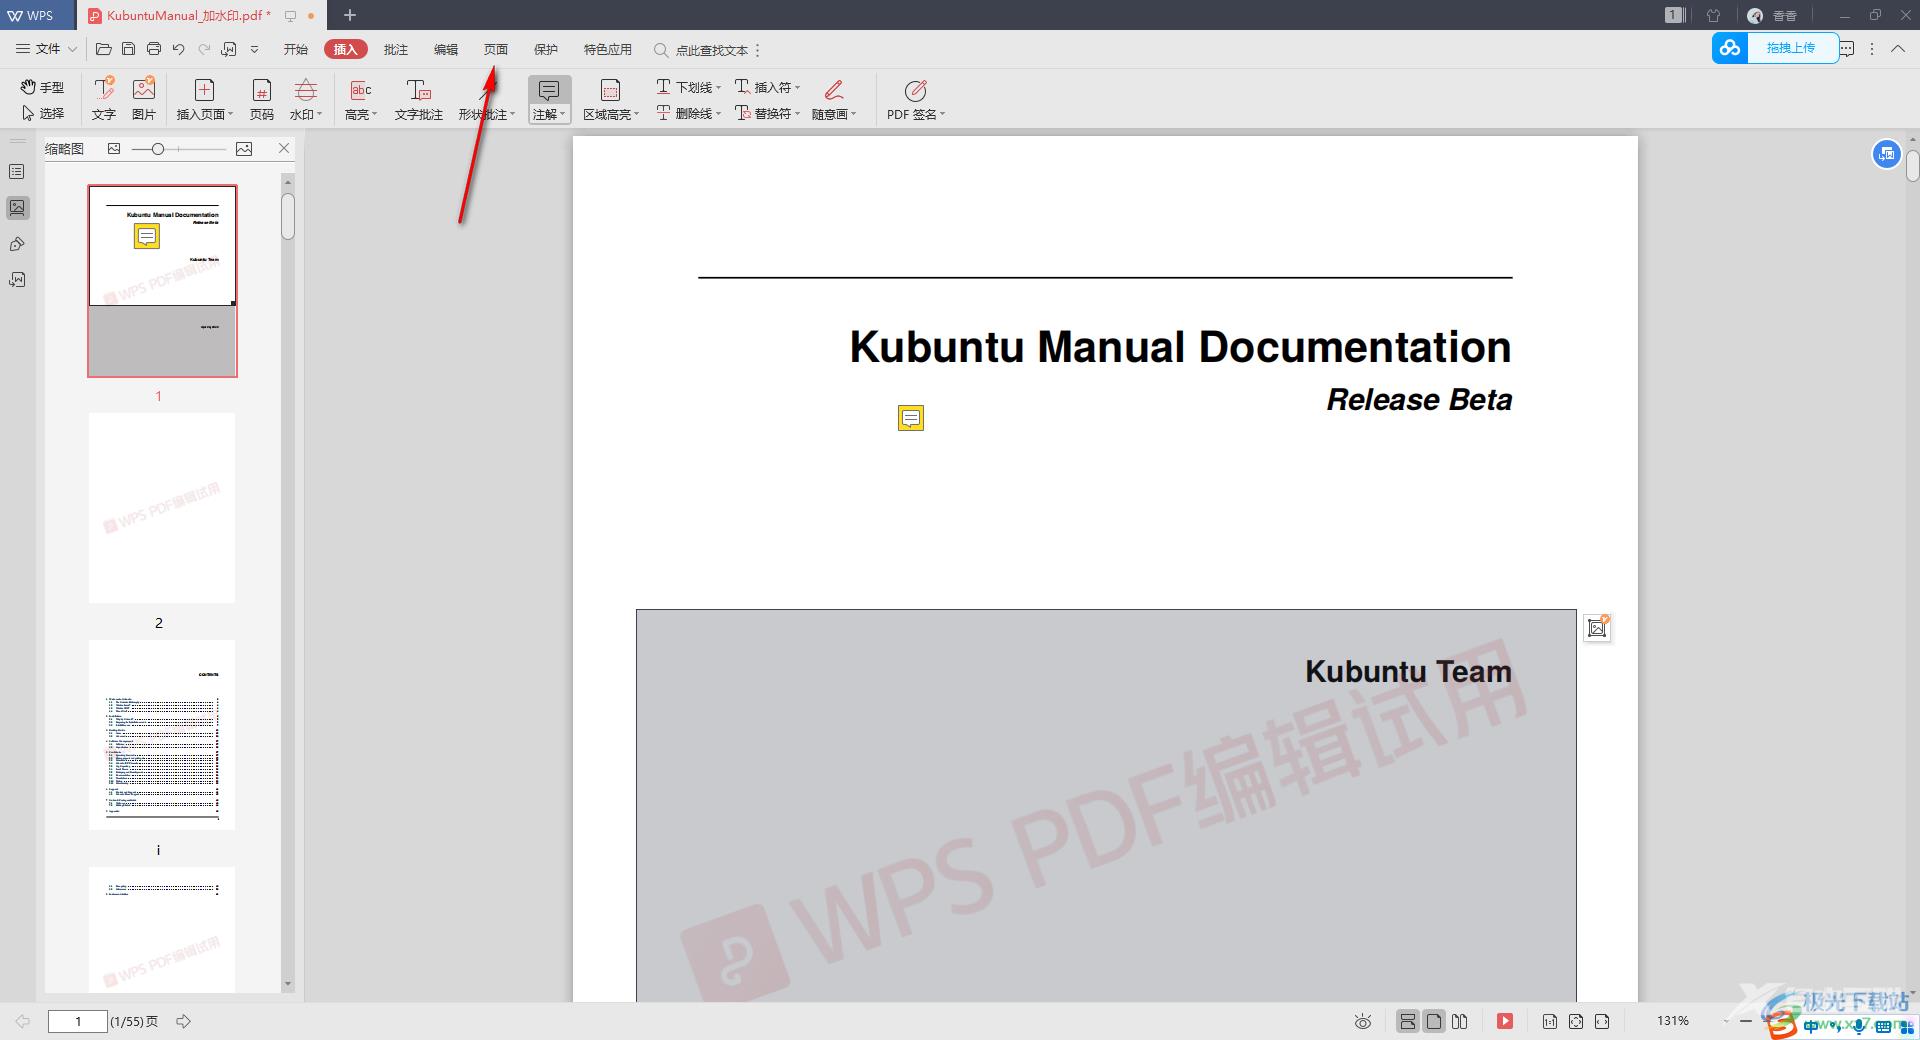Screen dimensions: 1920x1040
Task: Print the PDF using the printer icon
Action: [153, 49]
